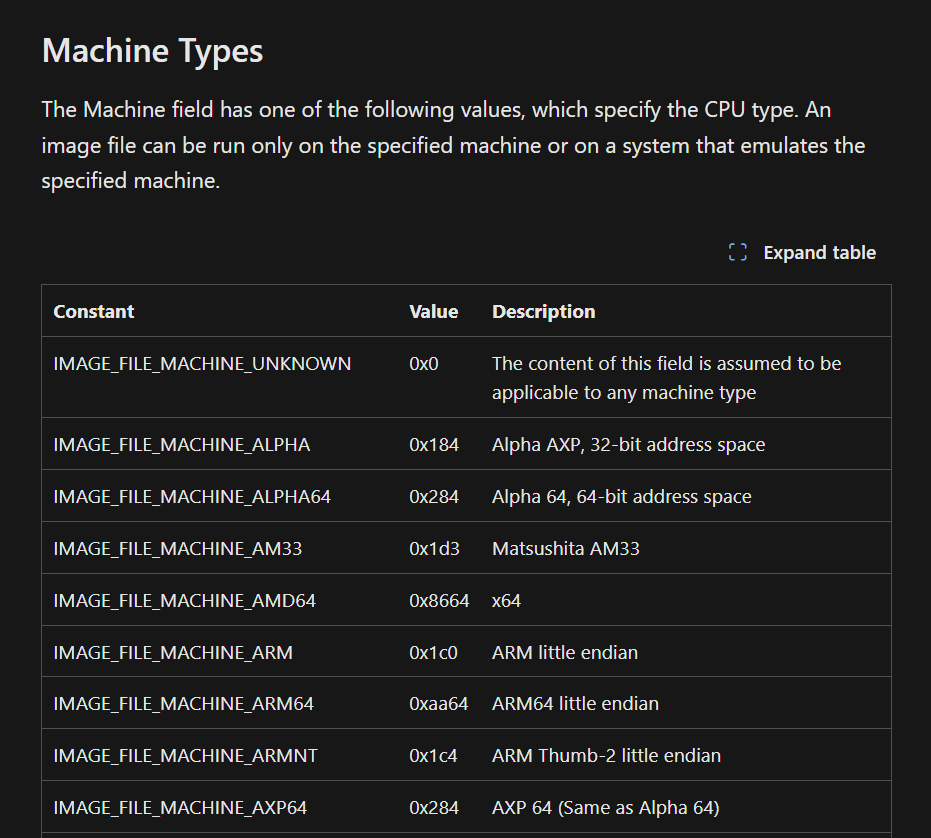The width and height of the screenshot is (931, 838).
Task: Select the Machine Types heading
Action: click(152, 51)
